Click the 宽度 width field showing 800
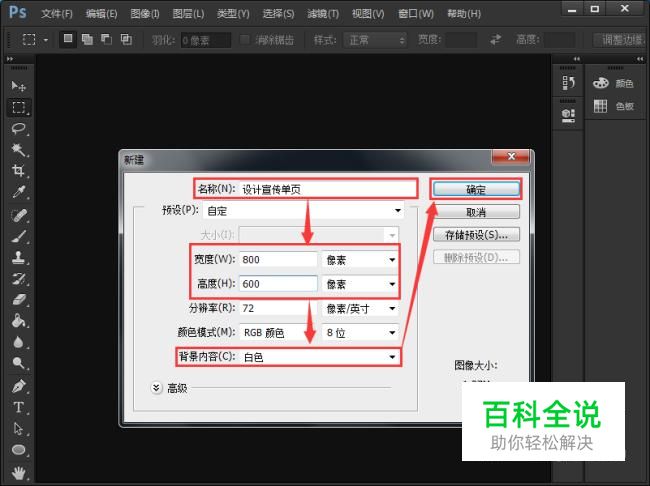The height and width of the screenshot is (486, 650). click(278, 260)
